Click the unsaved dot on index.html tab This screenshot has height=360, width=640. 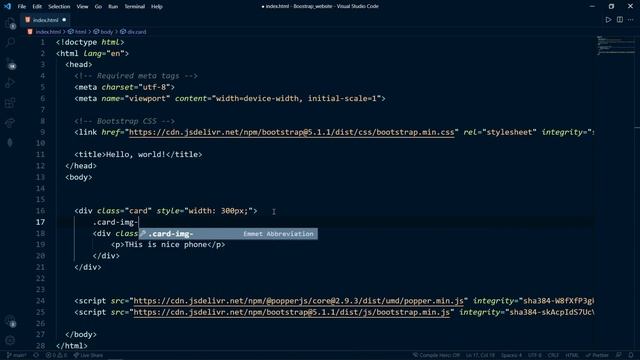tap(64, 20)
